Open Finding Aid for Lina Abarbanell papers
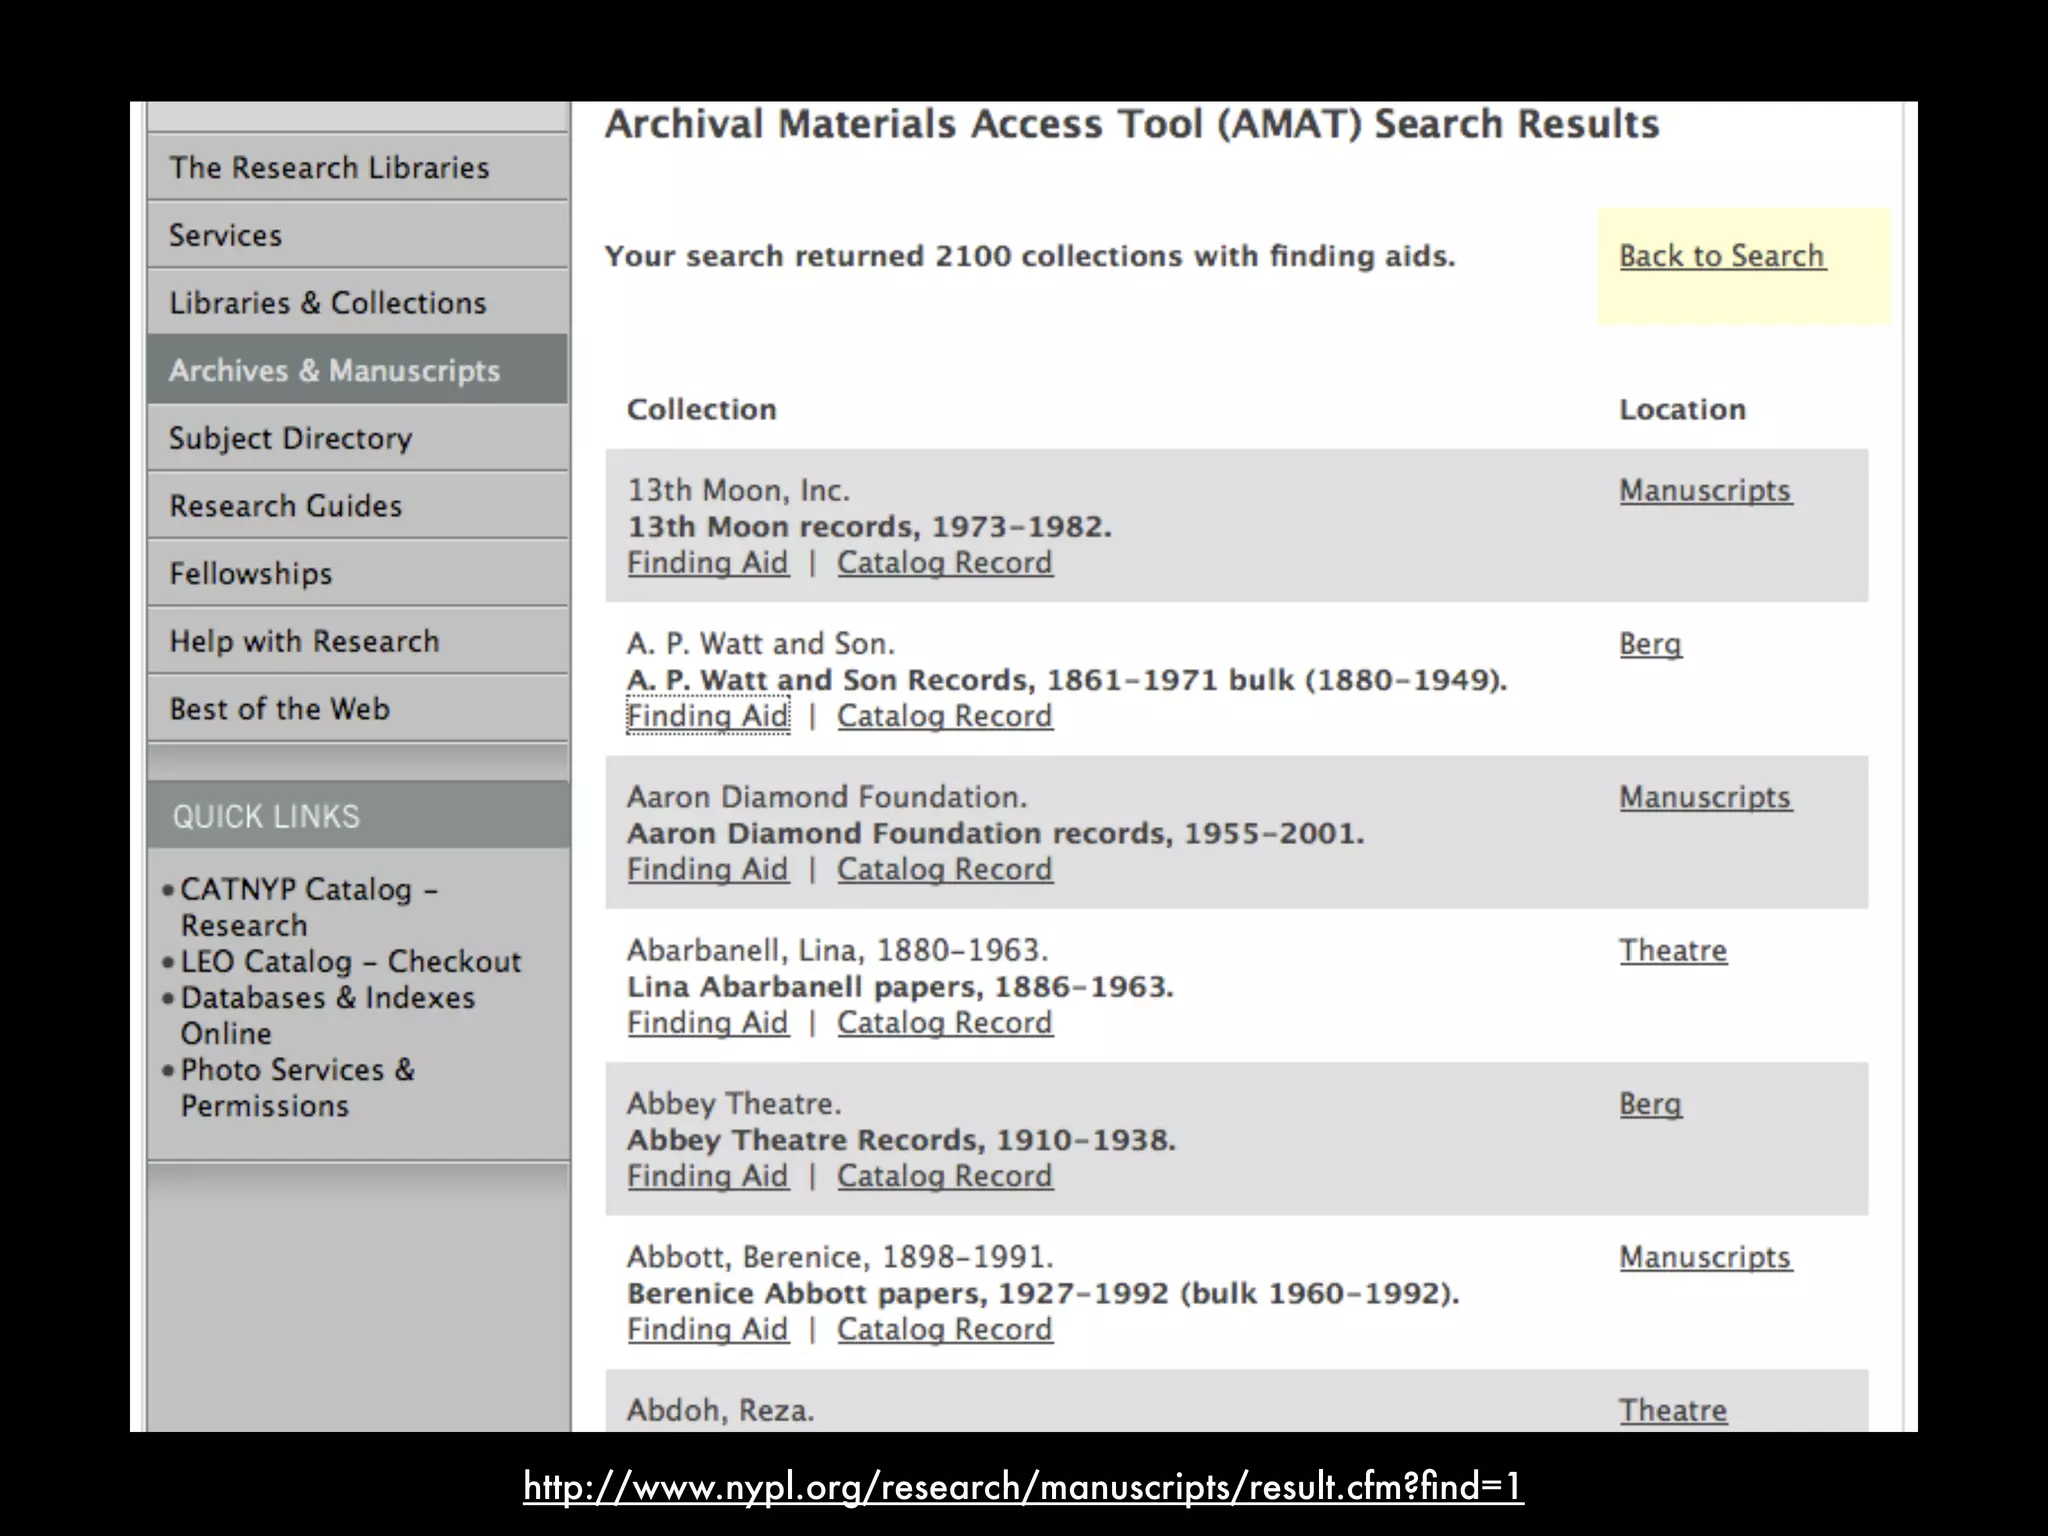This screenshot has height=1536, width=2048. pyautogui.click(x=708, y=1022)
